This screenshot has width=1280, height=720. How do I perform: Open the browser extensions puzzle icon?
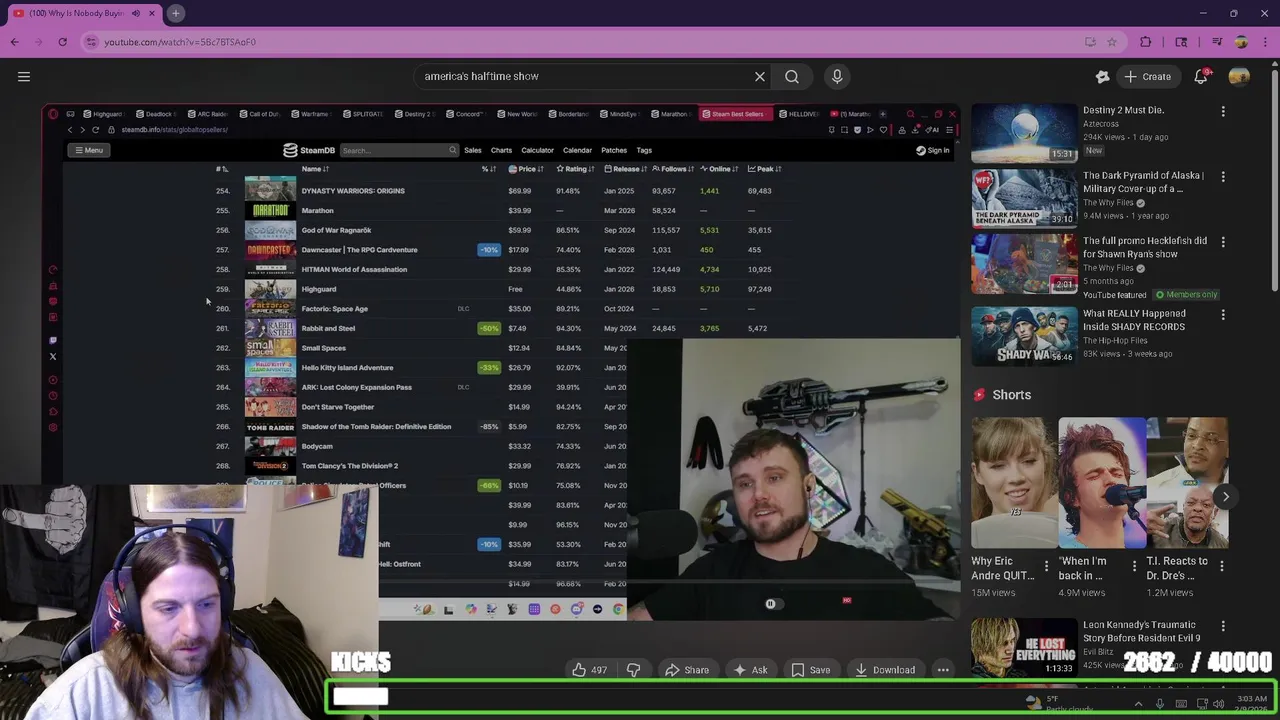1146,42
